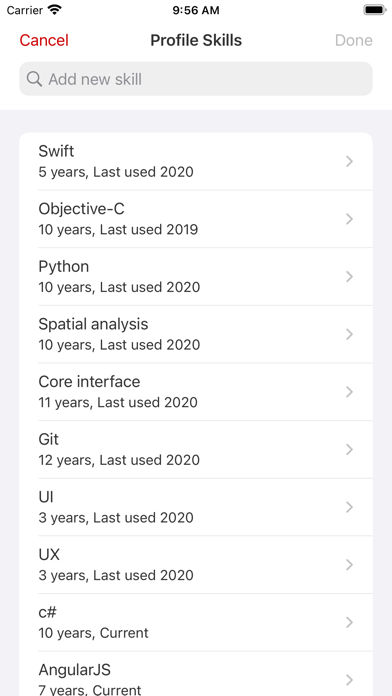Open Swift skill via its chevron
Viewport: 392px width, 696px height.
point(349,162)
